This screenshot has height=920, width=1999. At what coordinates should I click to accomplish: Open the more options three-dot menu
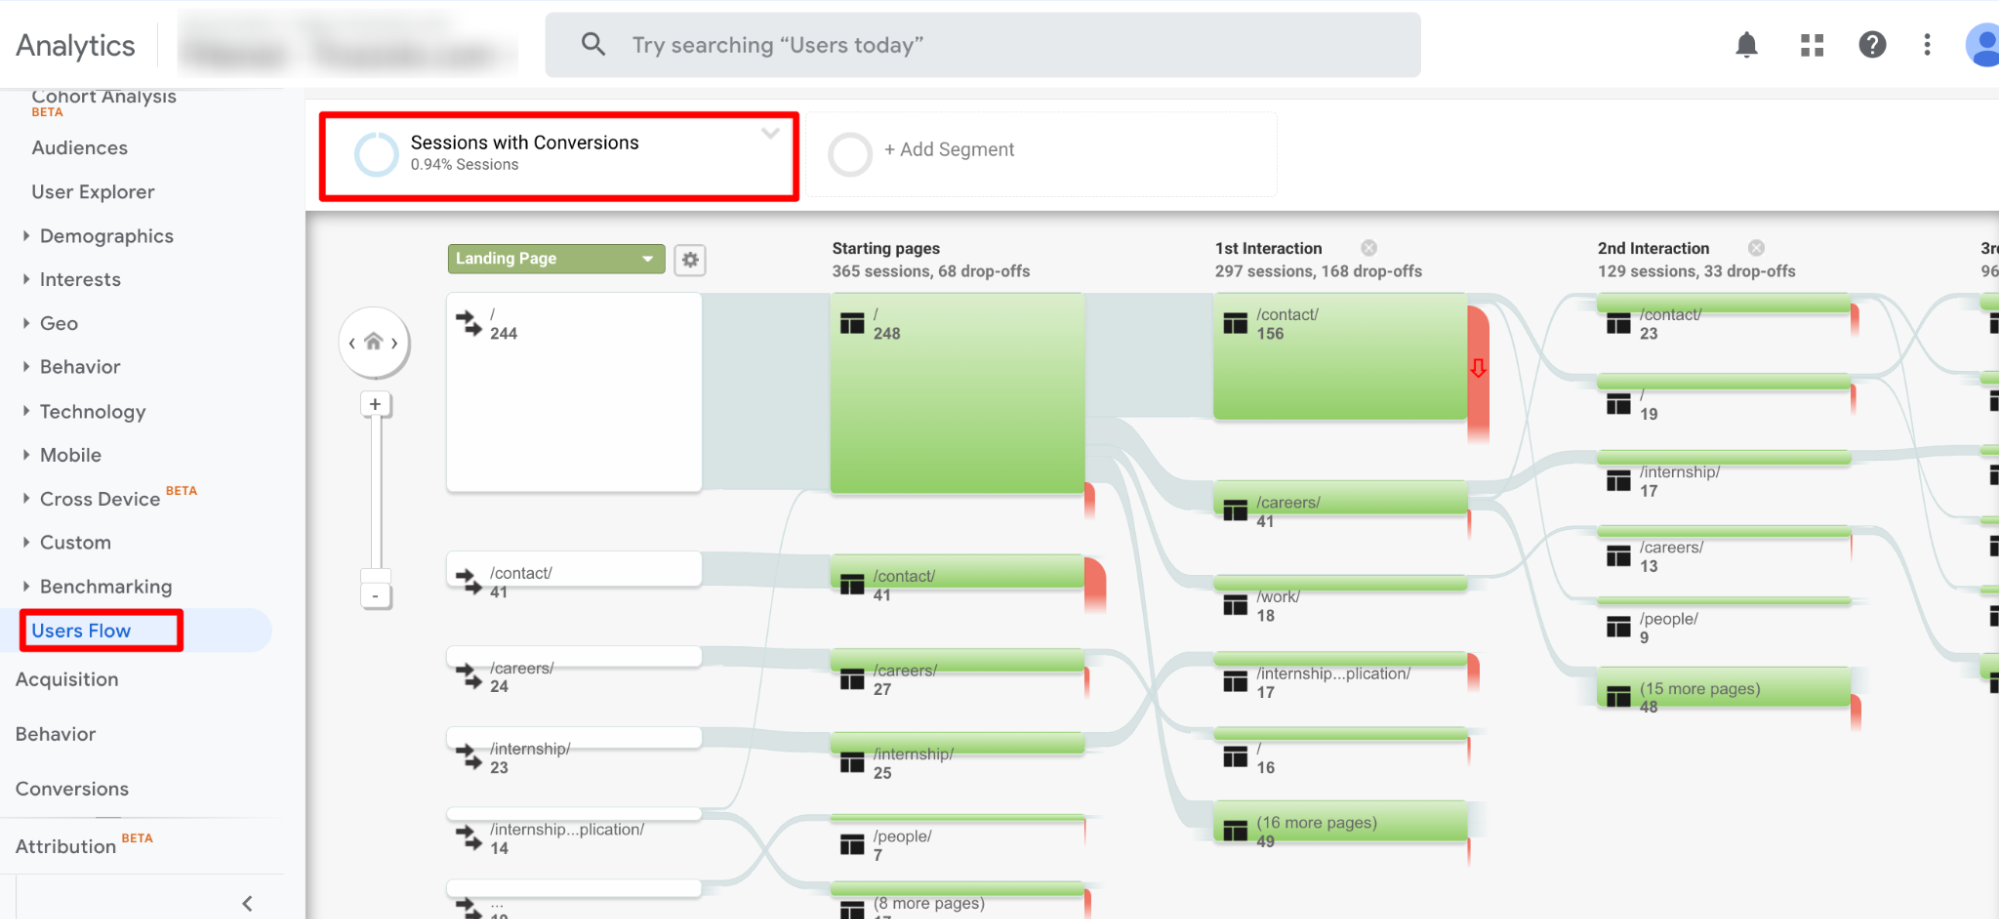click(x=1927, y=45)
